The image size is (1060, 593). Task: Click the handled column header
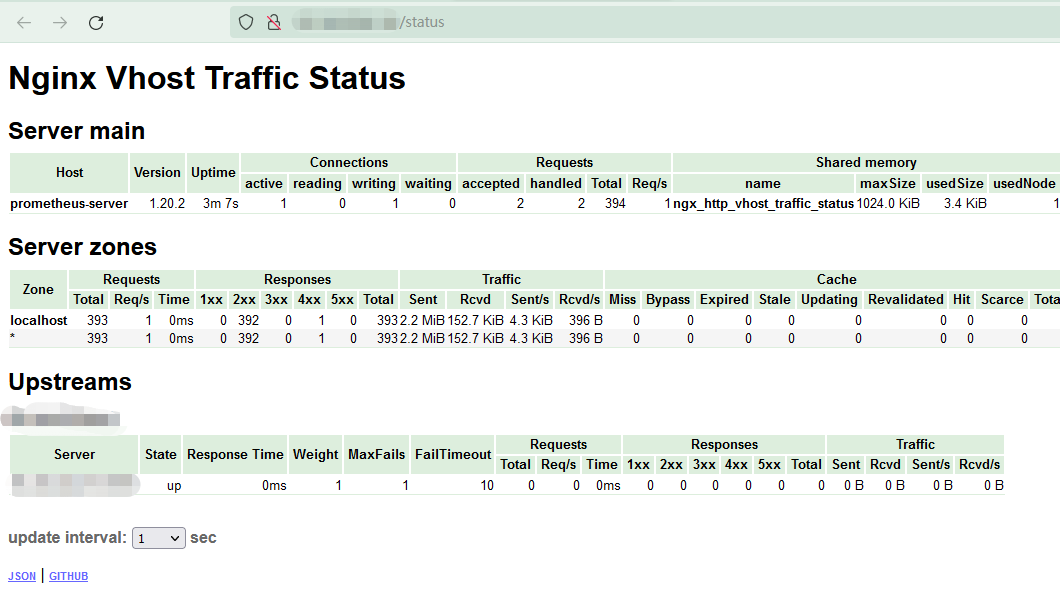click(556, 183)
